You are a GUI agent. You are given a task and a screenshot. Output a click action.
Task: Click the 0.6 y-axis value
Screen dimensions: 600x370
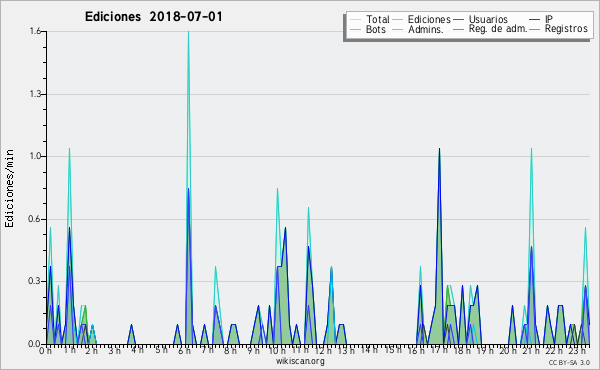35,219
